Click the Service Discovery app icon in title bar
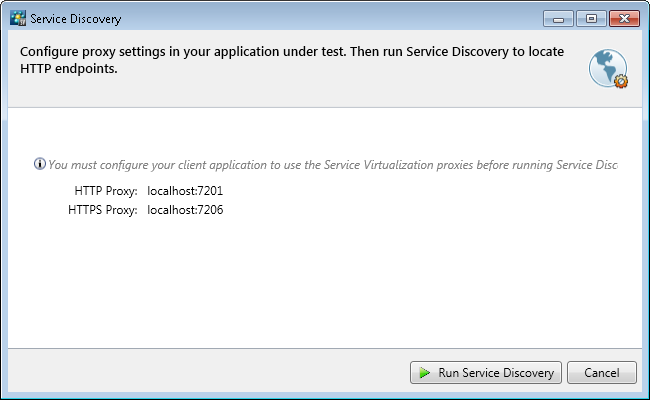 17,18
